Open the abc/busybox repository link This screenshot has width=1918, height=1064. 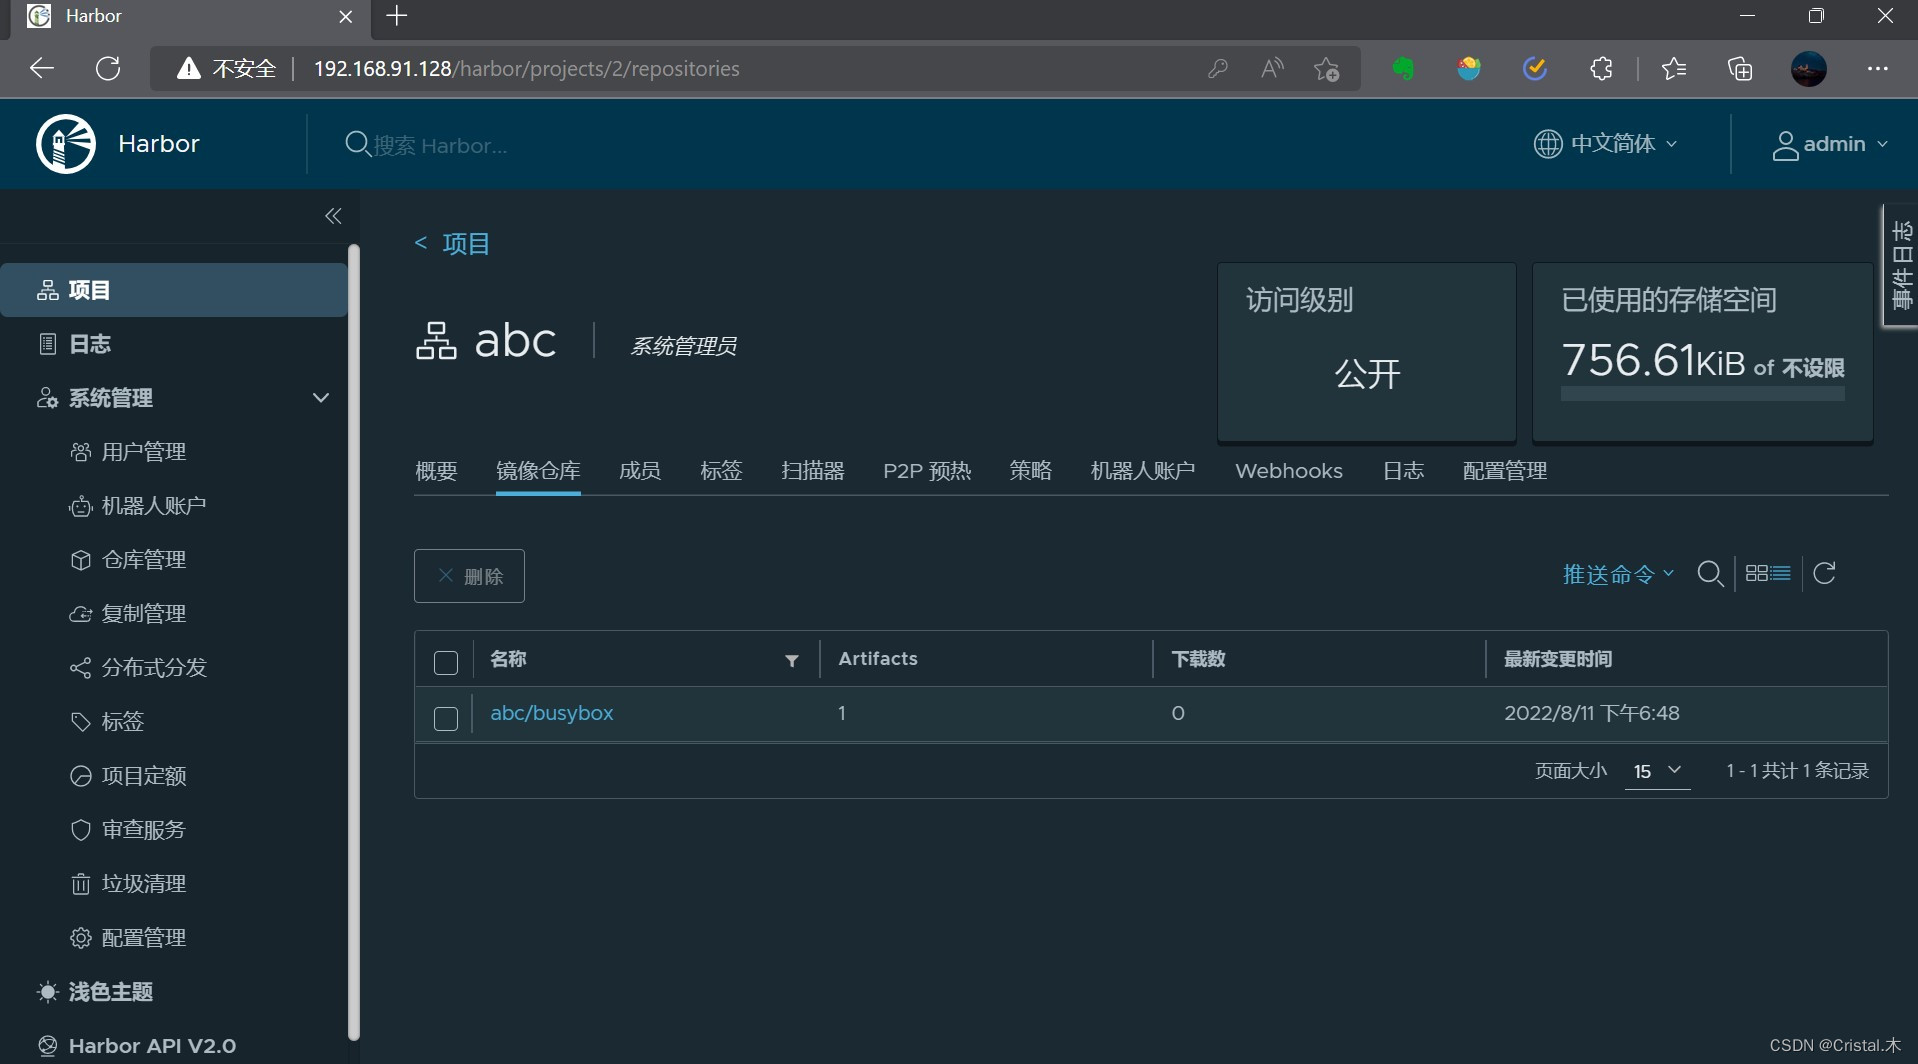(552, 713)
